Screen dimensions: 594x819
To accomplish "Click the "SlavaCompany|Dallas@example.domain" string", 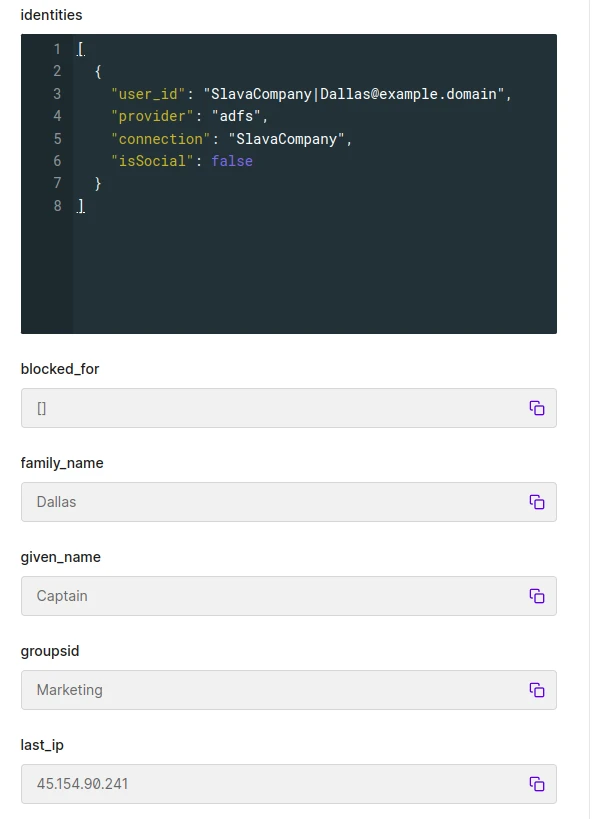I will (354, 94).
